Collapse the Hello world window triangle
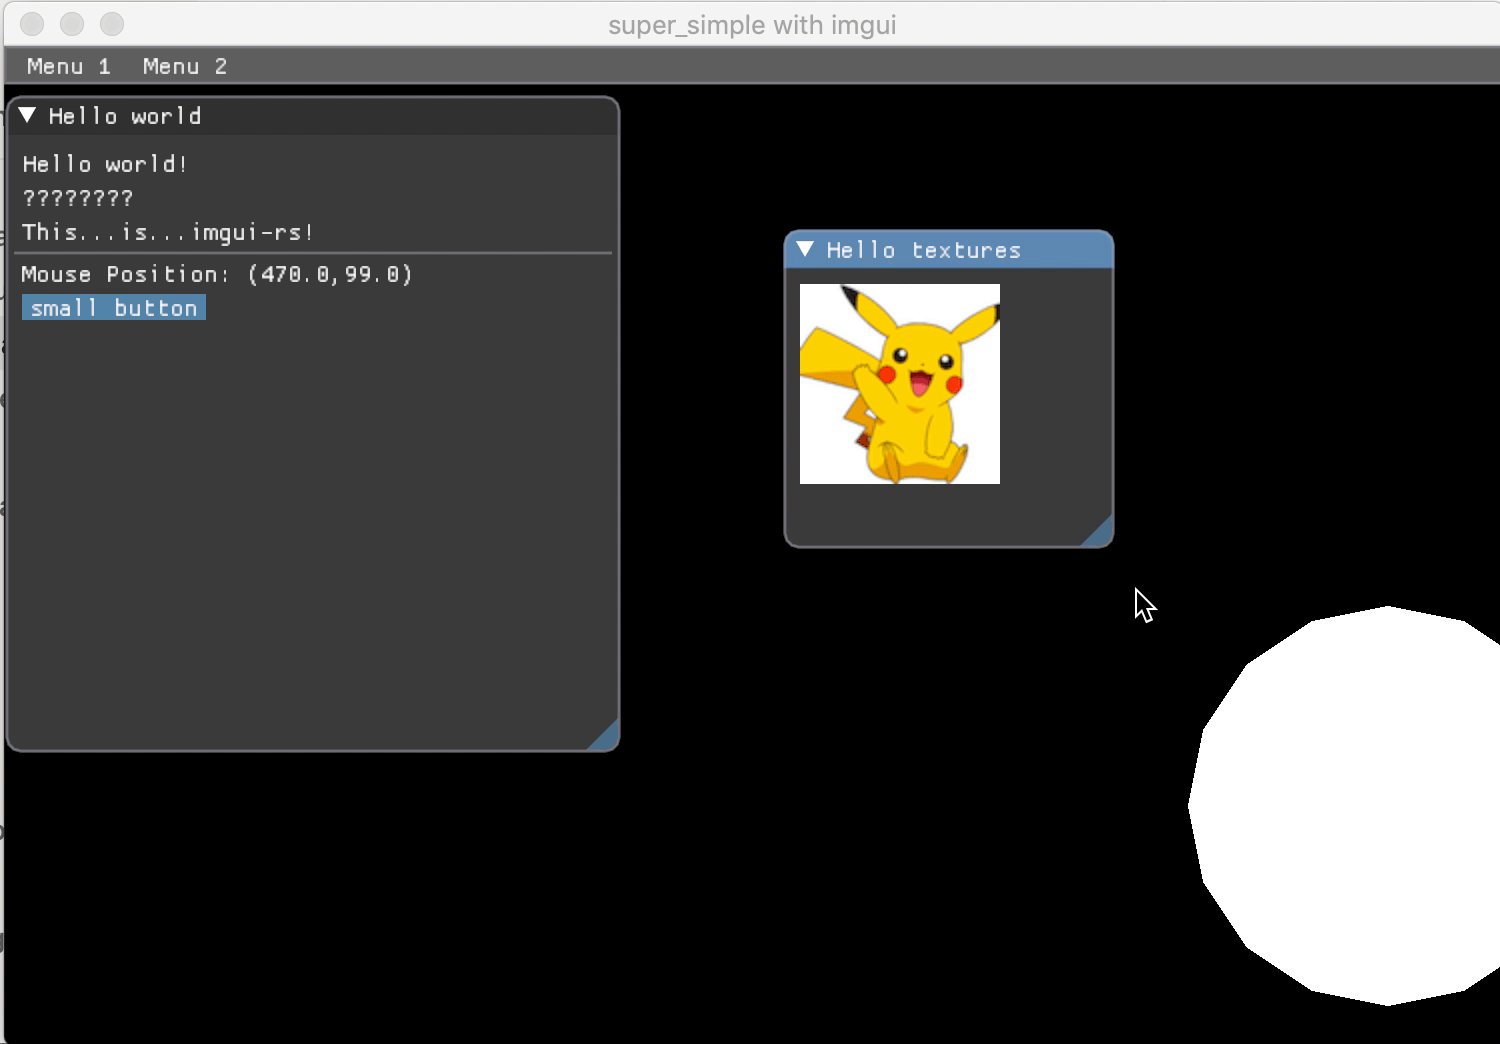The height and width of the screenshot is (1044, 1500). pyautogui.click(x=28, y=116)
